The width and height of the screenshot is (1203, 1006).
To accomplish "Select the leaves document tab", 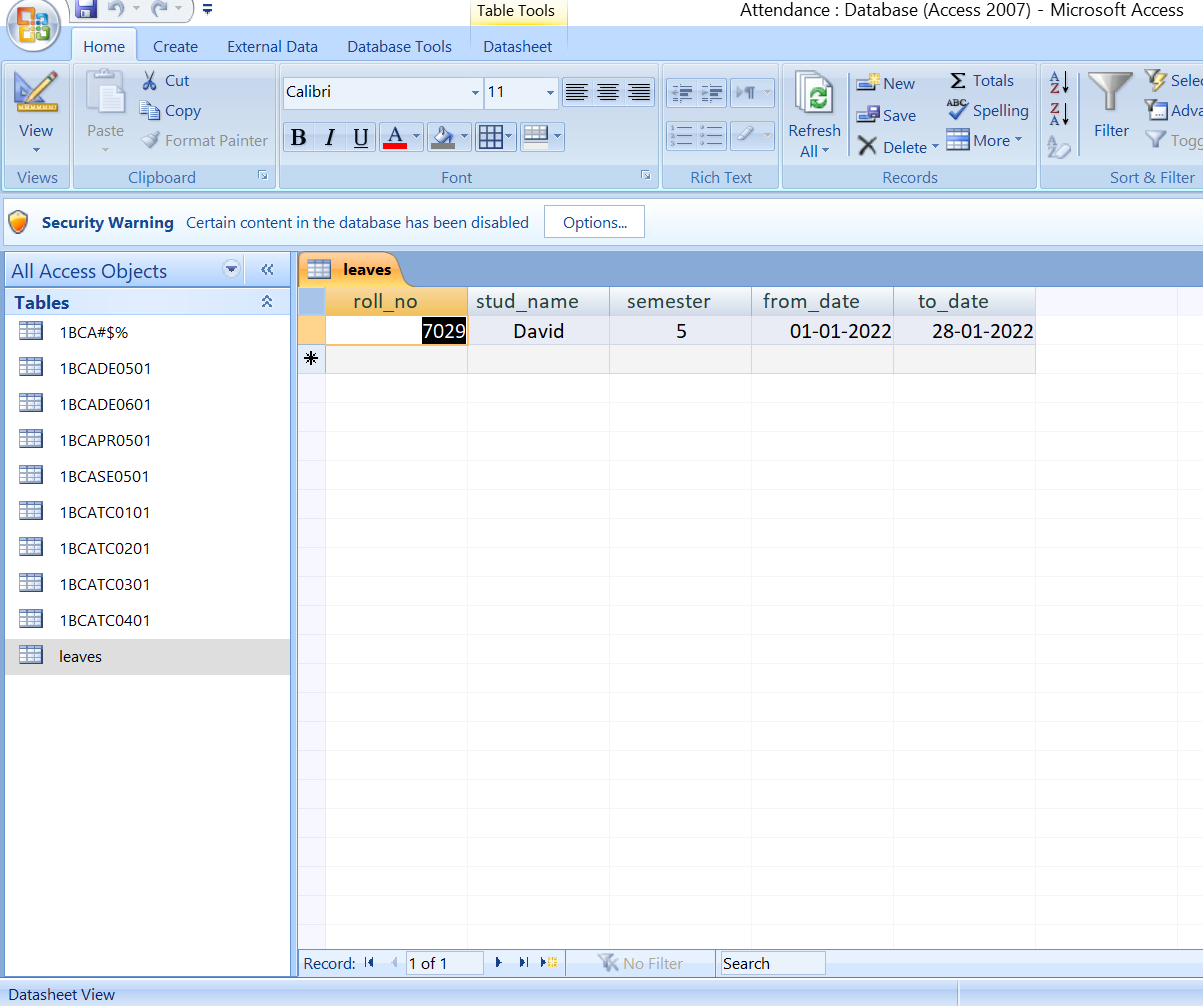I will point(350,269).
